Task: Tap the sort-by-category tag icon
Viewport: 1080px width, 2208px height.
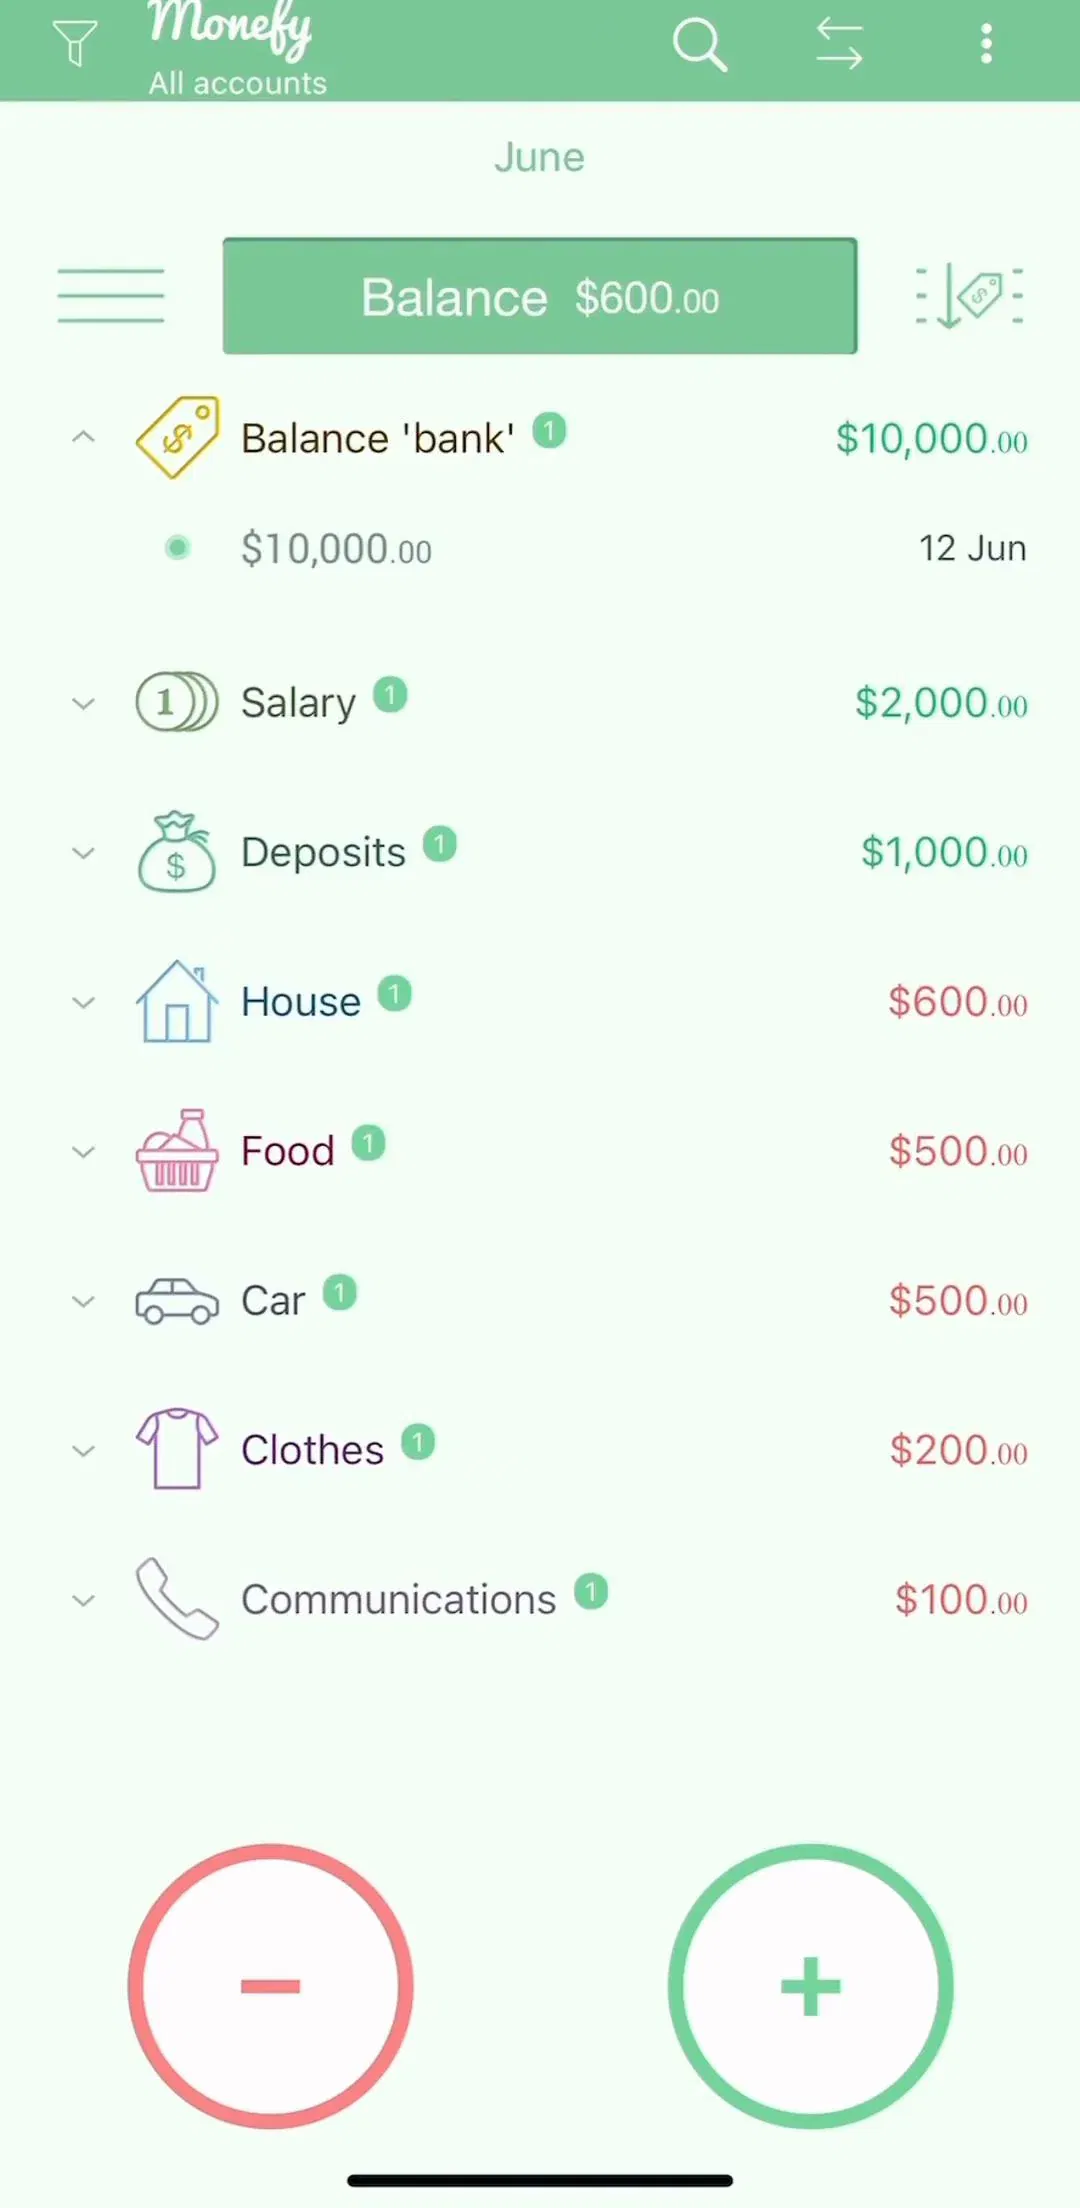Action: click(969, 296)
